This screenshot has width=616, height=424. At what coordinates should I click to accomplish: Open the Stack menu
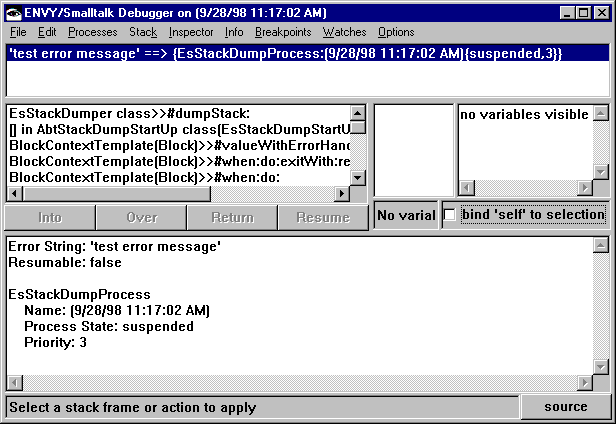[x=143, y=32]
